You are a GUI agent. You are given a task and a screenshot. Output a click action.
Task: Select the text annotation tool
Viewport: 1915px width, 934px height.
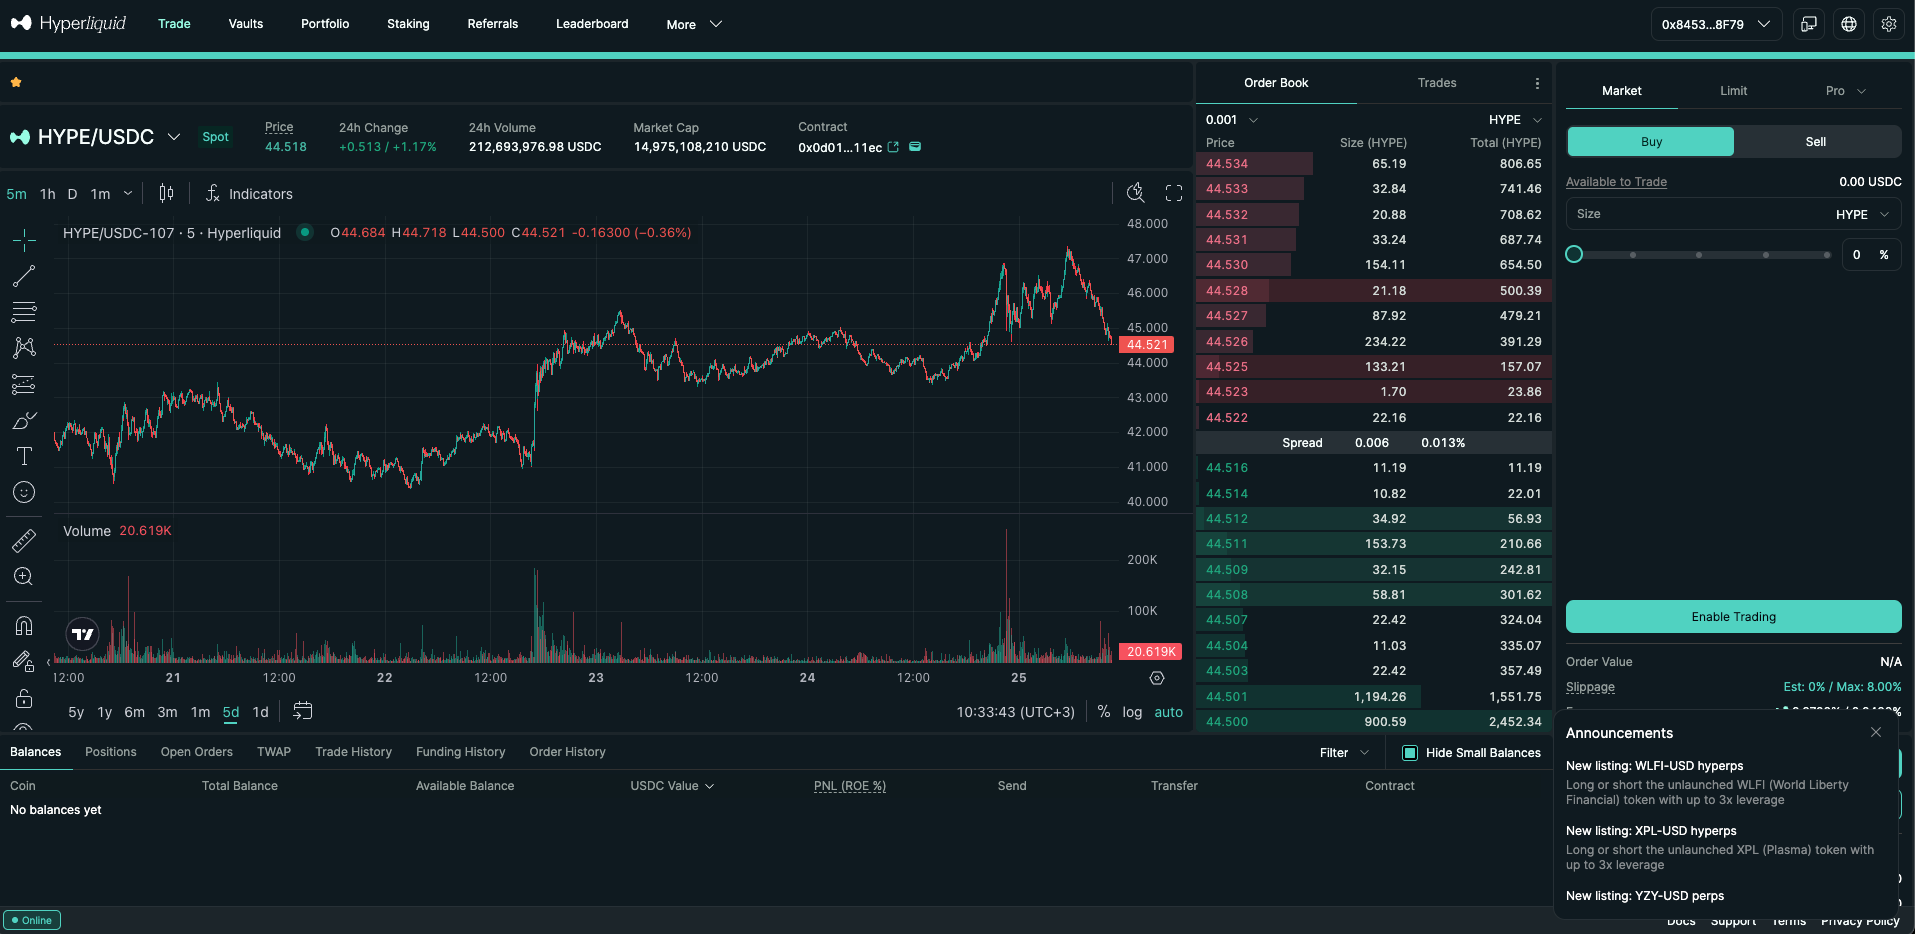[x=24, y=456]
